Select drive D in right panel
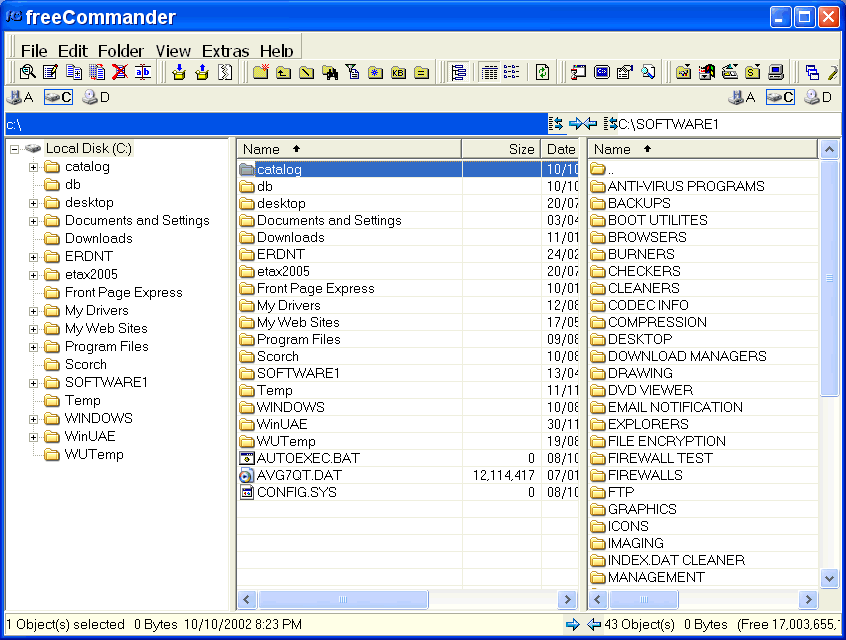 818,98
